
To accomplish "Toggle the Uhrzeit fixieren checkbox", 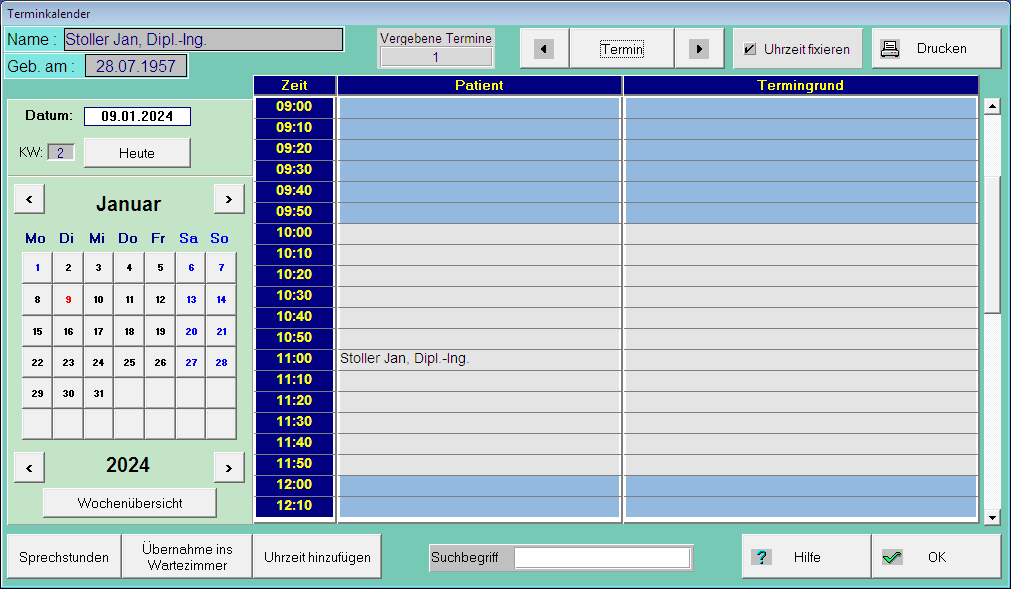I will (750, 49).
